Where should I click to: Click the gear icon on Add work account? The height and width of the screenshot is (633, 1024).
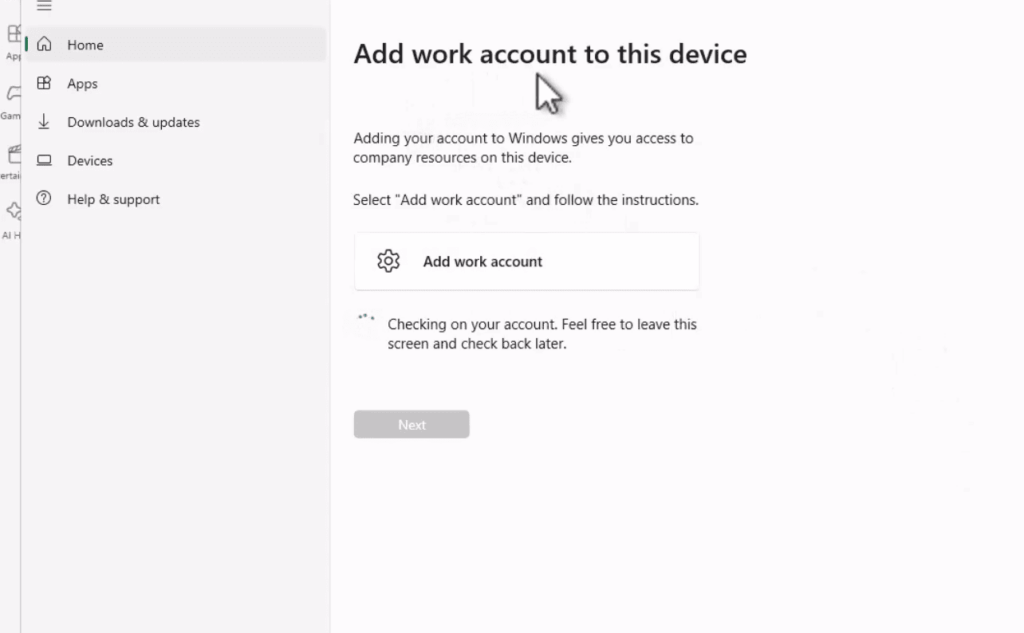[x=388, y=260]
